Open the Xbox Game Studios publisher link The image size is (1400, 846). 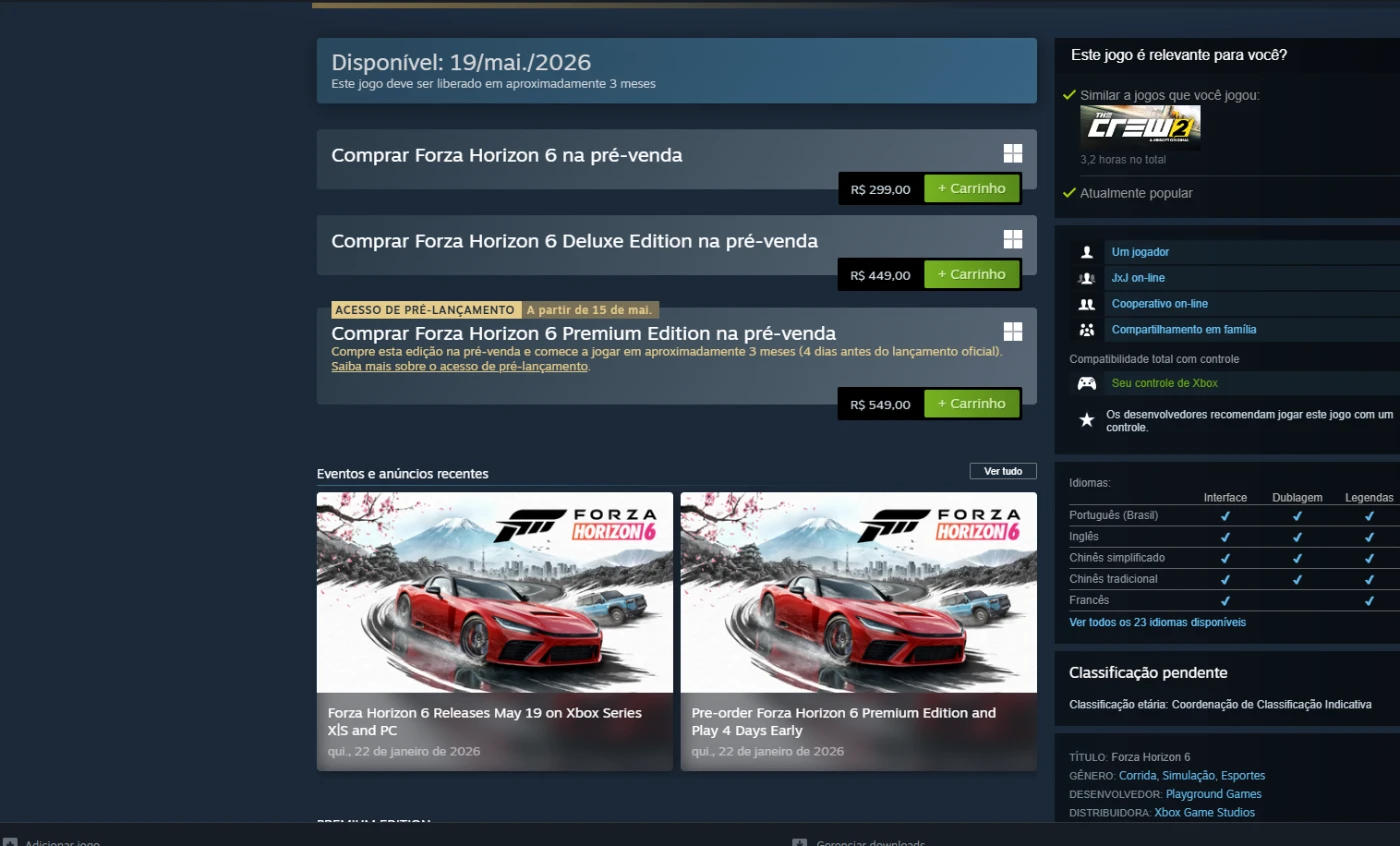1204,813
